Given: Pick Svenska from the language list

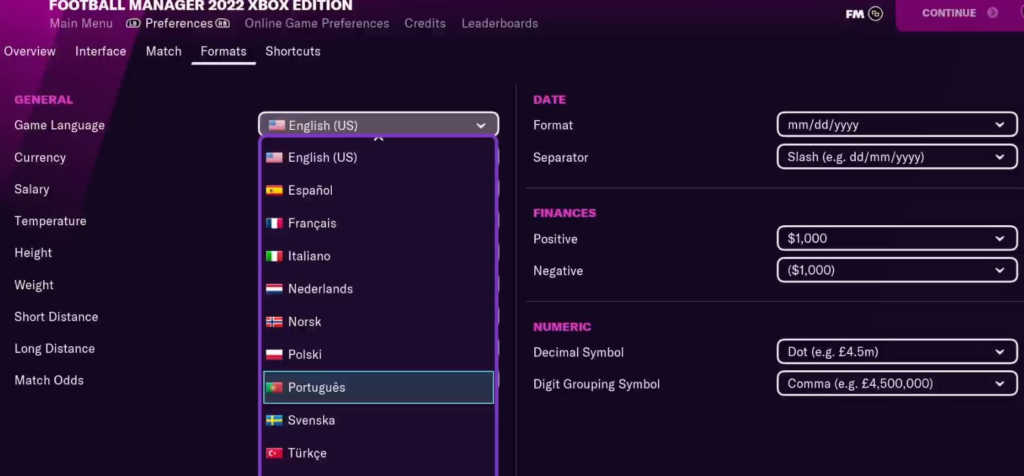Looking at the screenshot, I should coord(378,420).
